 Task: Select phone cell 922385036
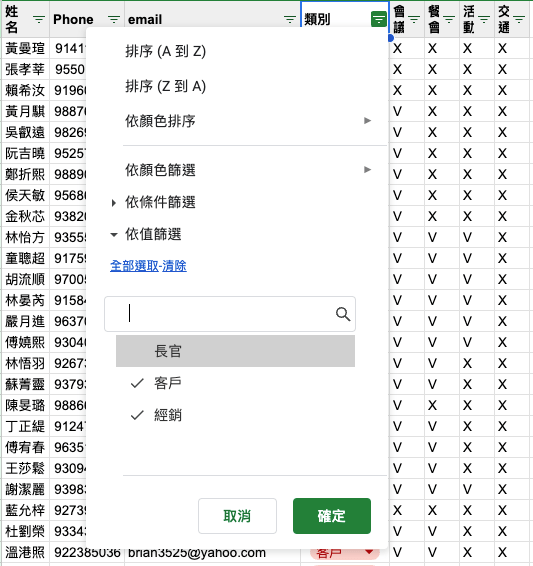87,552
